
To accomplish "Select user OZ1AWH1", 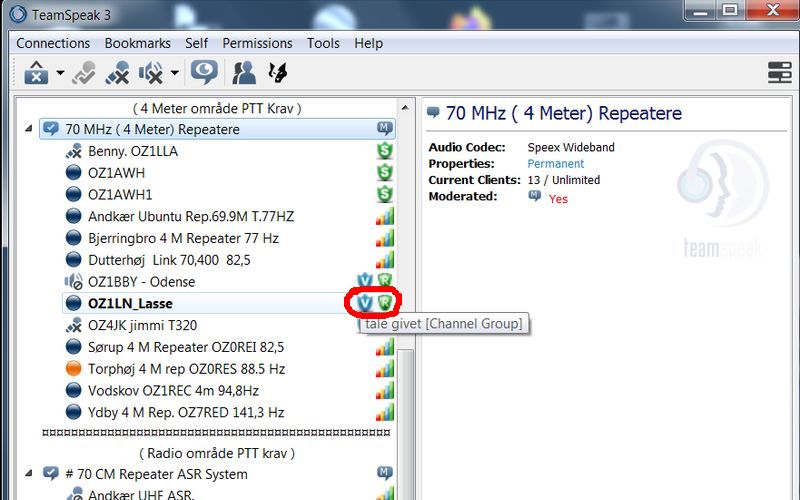I will click(120, 194).
